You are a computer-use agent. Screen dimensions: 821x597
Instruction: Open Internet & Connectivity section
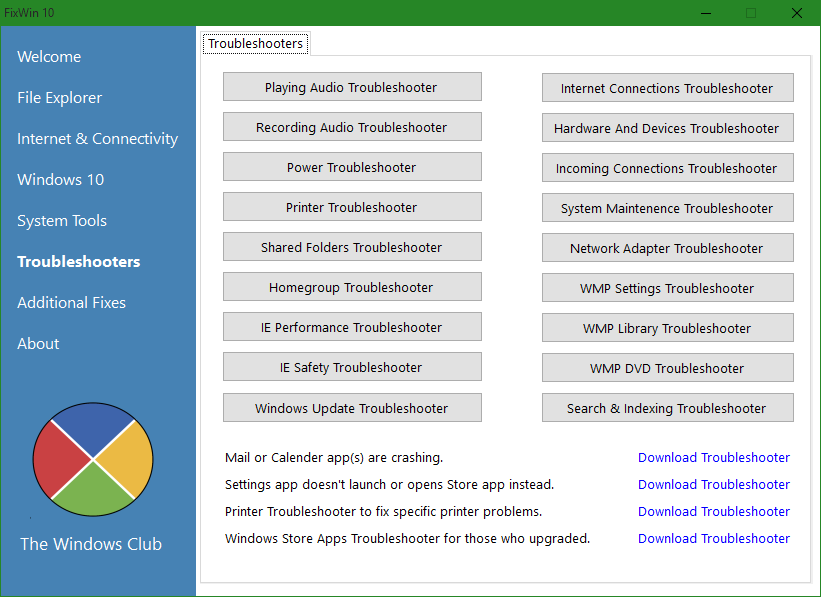click(x=97, y=138)
